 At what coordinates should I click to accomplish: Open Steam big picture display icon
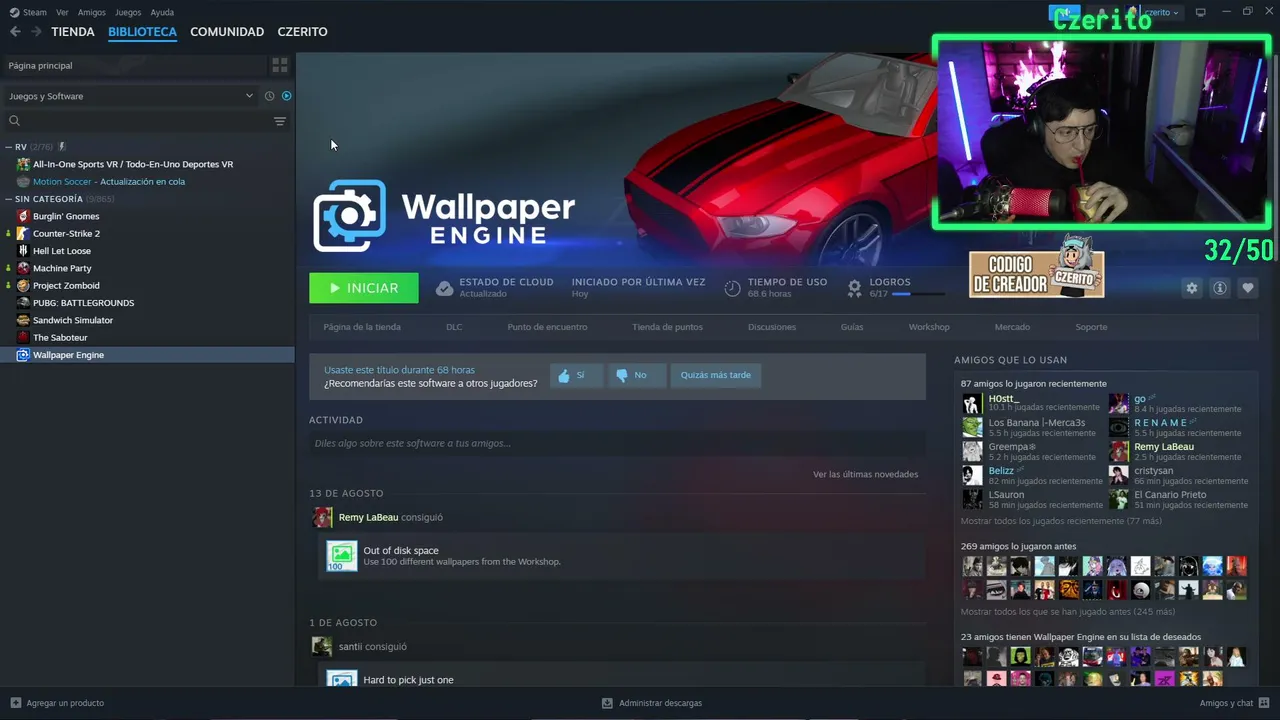click(1201, 12)
